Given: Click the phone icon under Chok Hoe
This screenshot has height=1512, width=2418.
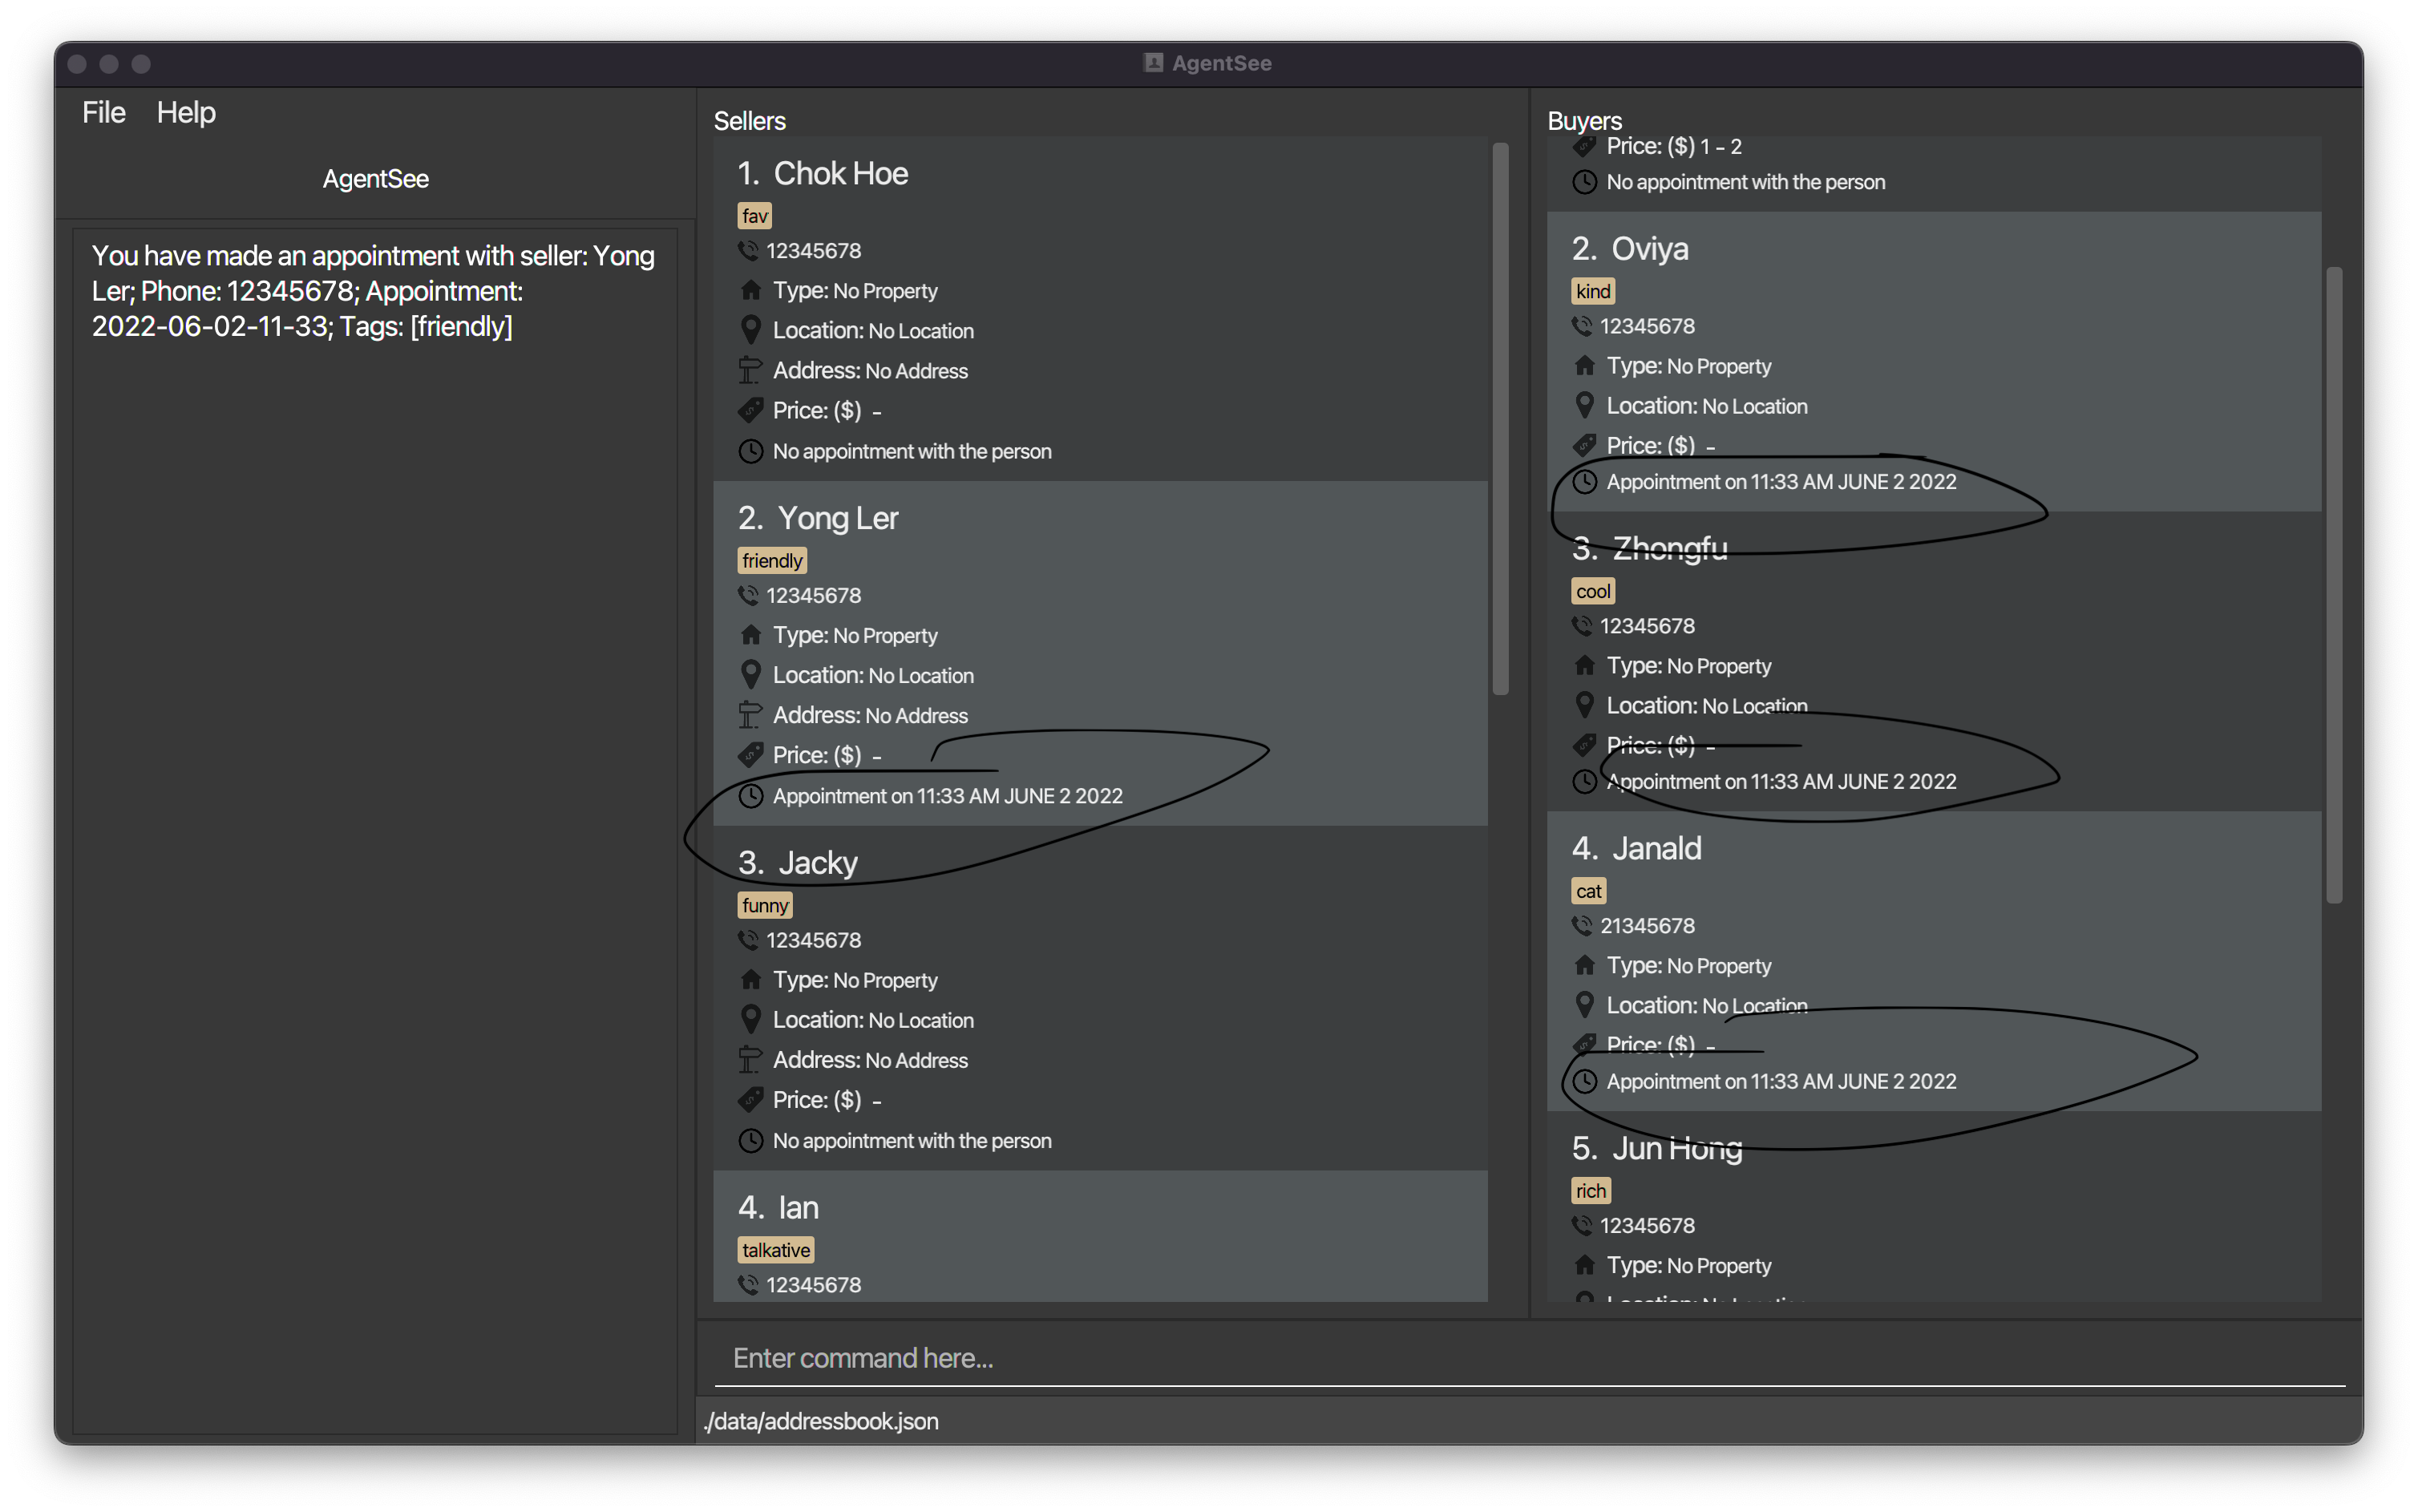Looking at the screenshot, I should click(x=748, y=250).
